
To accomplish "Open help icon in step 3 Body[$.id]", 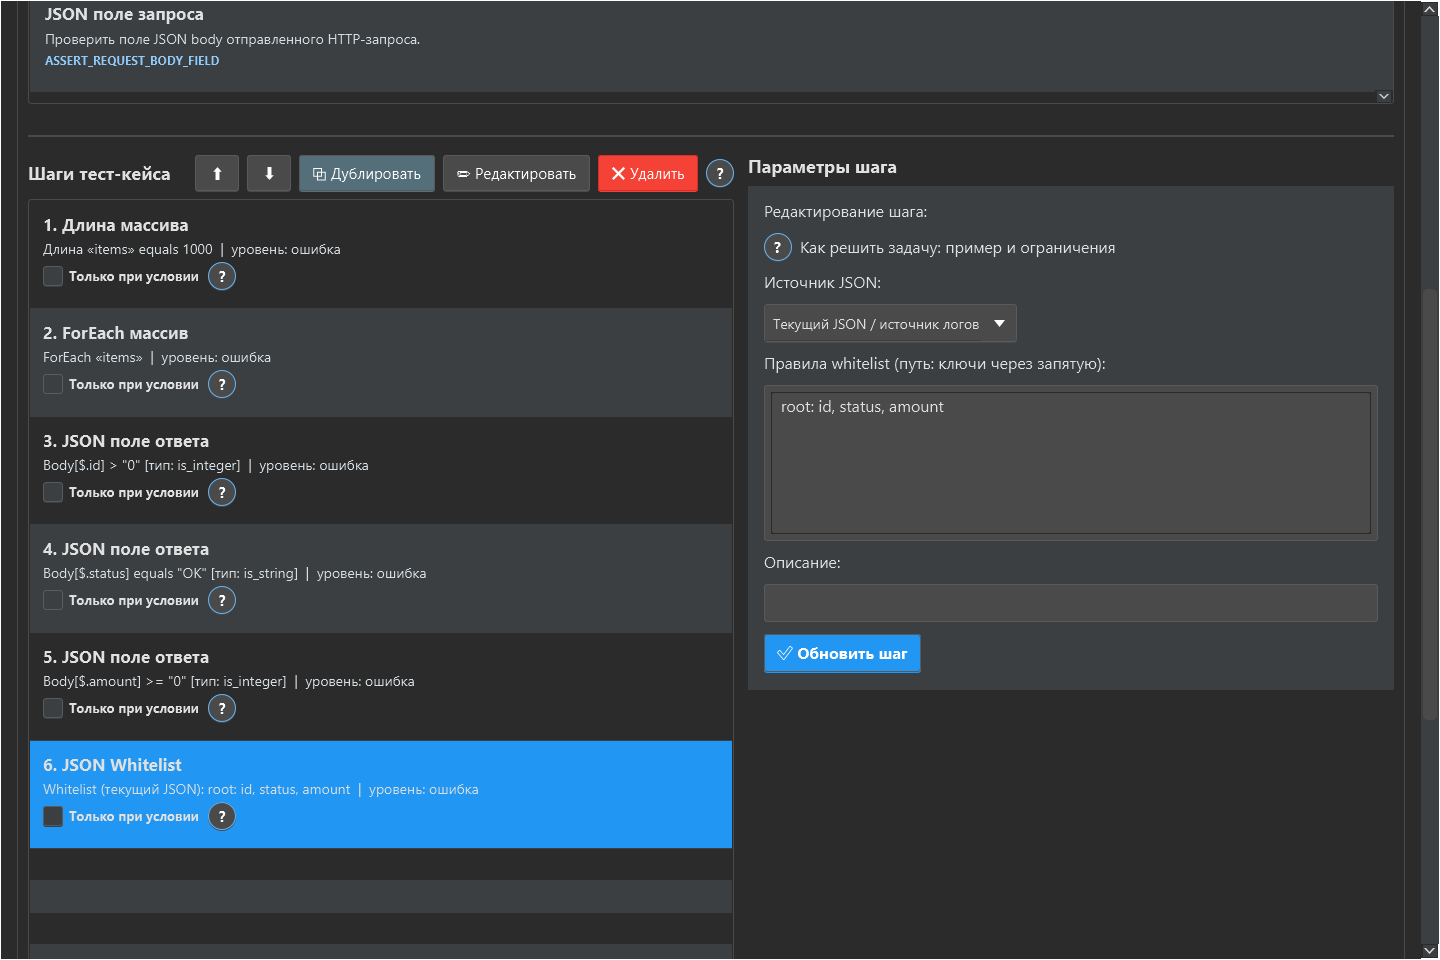I will (222, 492).
